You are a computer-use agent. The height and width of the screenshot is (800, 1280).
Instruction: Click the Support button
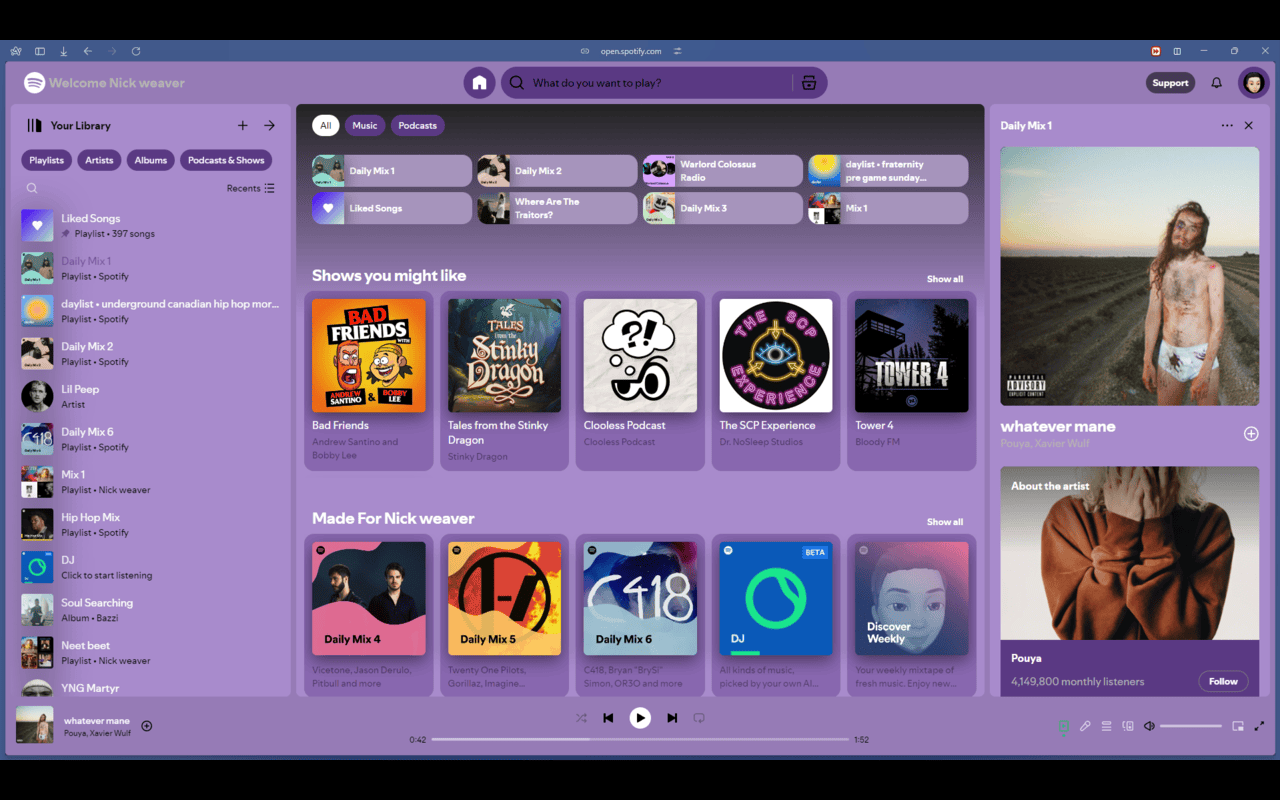pyautogui.click(x=1170, y=83)
